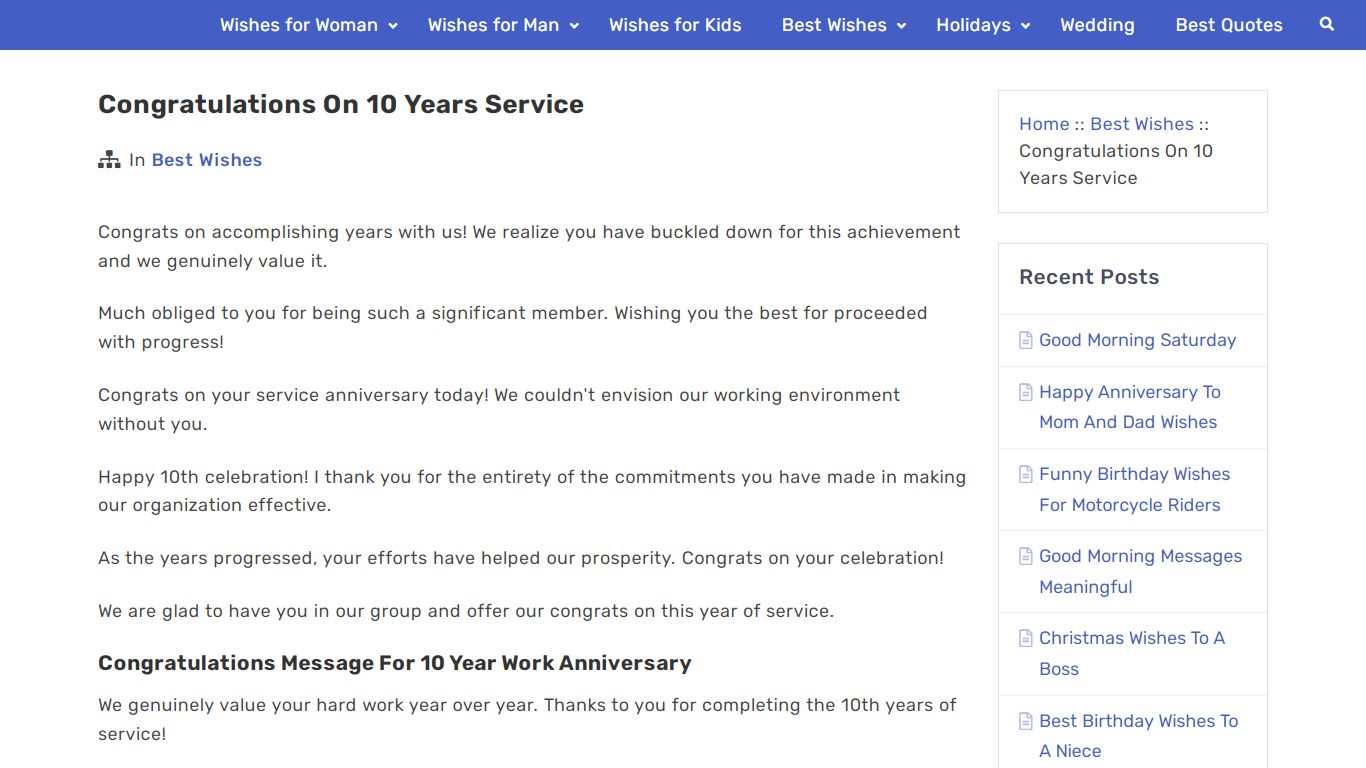Expand the Holidays dropdown arrow
1366x768 pixels.
(x=1025, y=26)
